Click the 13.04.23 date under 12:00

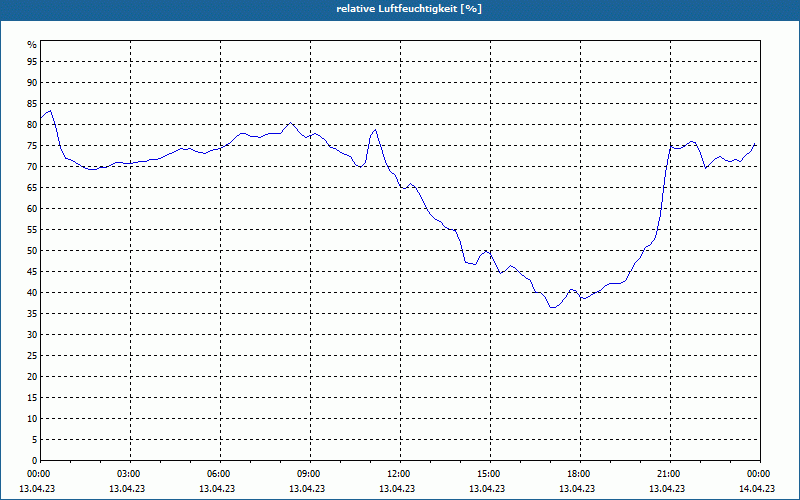(x=397, y=489)
